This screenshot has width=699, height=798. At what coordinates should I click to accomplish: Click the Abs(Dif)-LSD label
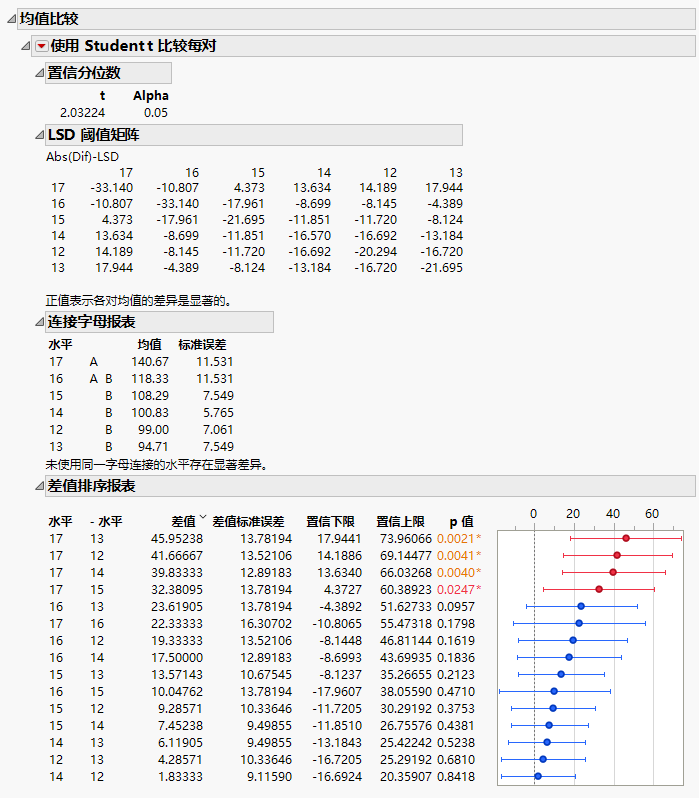click(x=82, y=156)
